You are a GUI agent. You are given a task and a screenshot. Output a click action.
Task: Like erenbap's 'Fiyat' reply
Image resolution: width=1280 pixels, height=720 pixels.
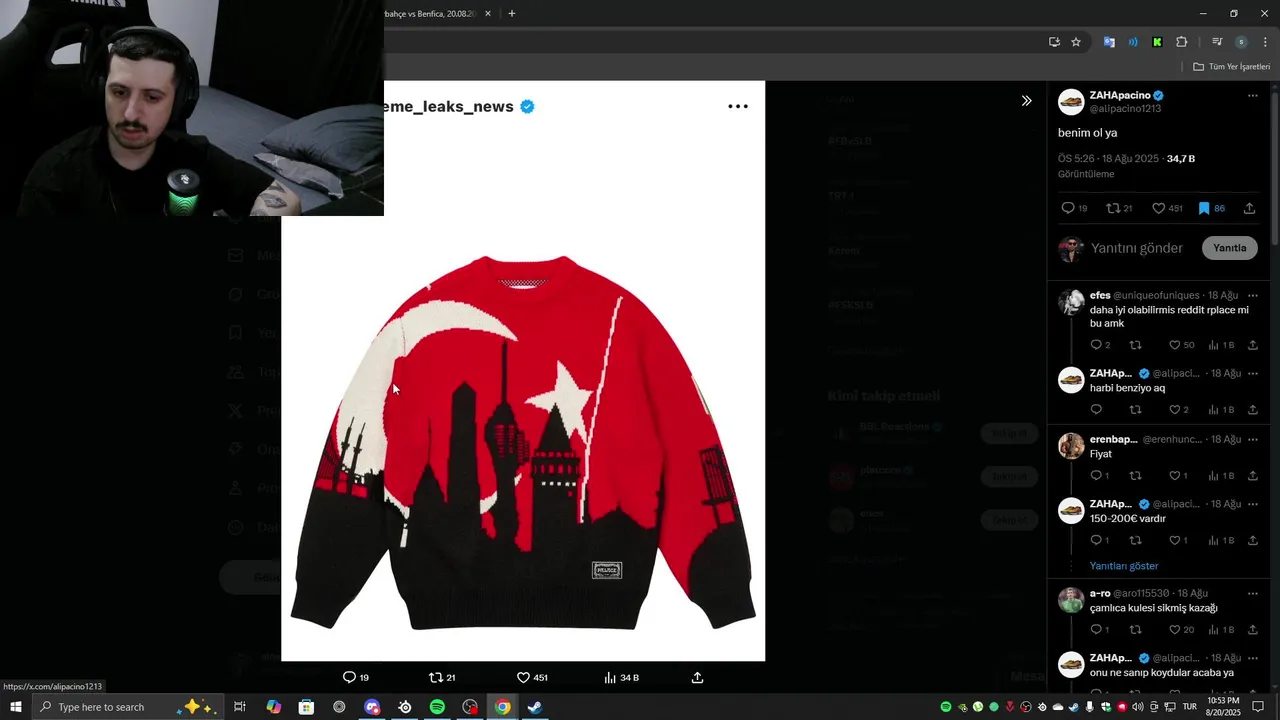click(1179, 475)
